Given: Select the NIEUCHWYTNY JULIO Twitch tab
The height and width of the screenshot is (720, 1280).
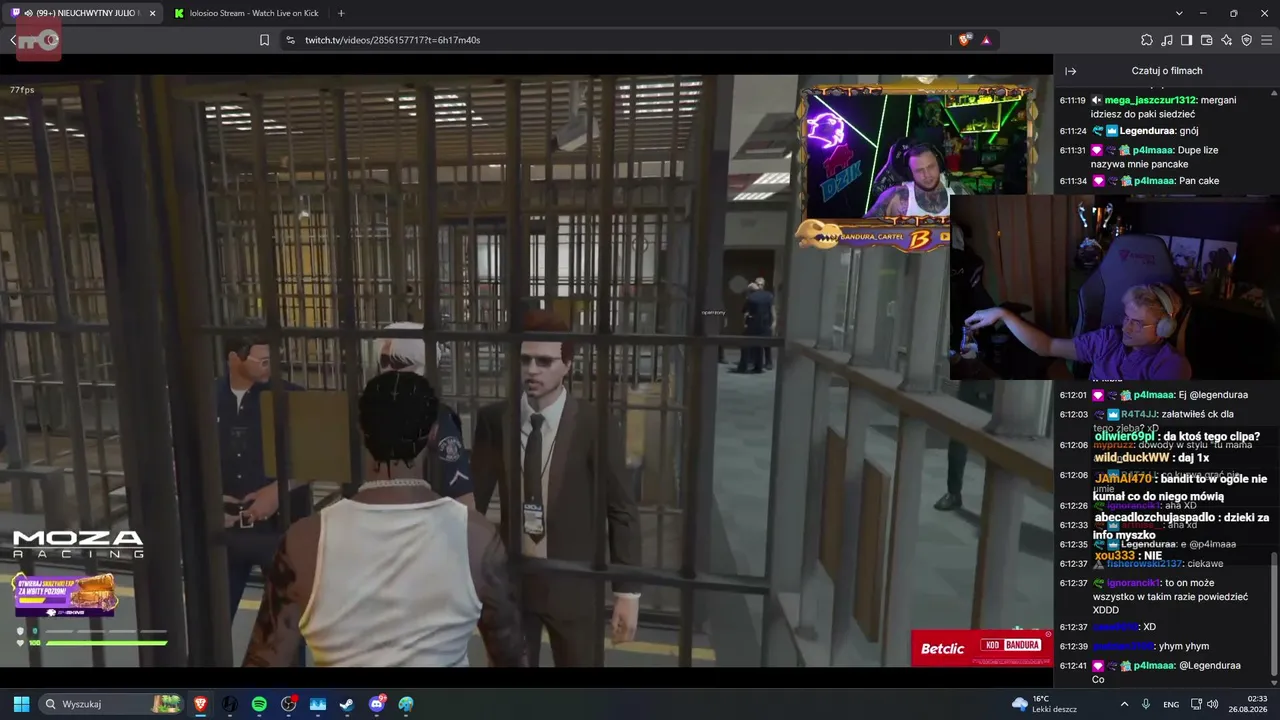Looking at the screenshot, I should click(x=83, y=13).
